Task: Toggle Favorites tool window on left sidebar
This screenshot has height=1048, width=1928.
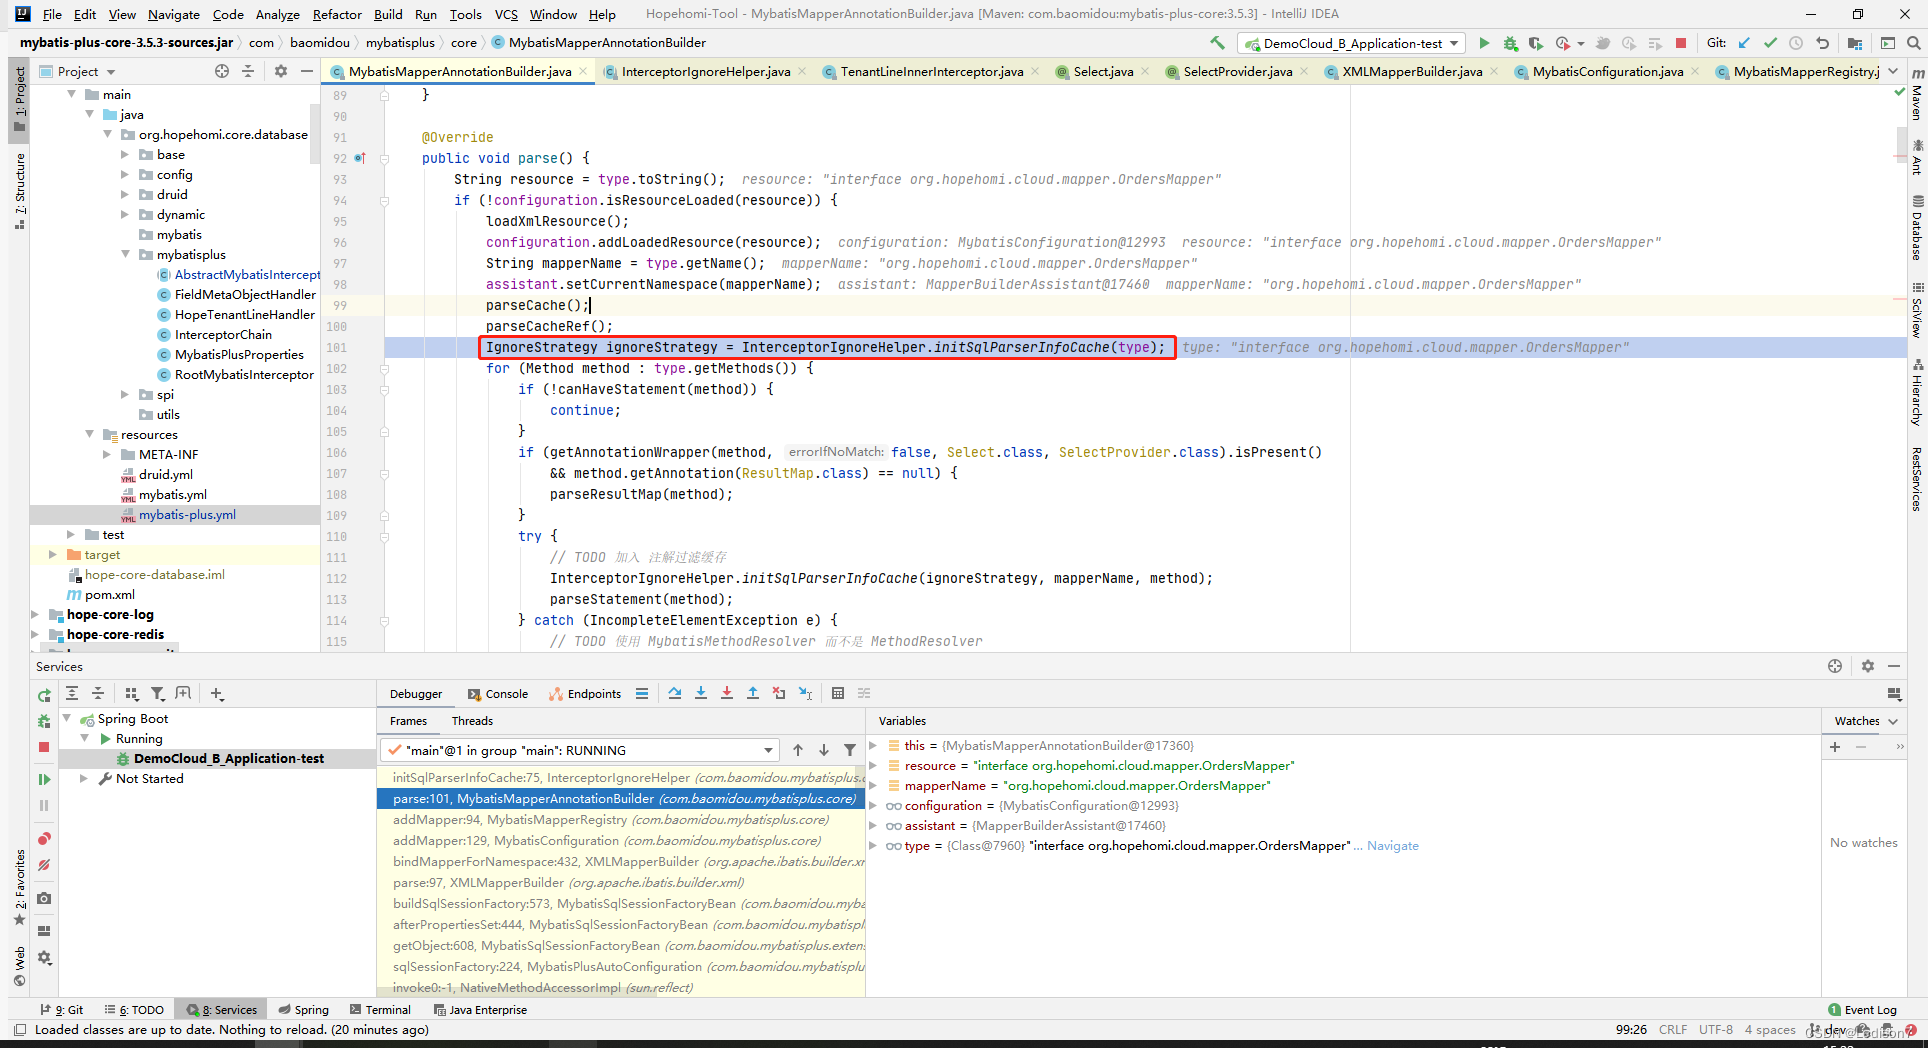Action: coord(19,888)
